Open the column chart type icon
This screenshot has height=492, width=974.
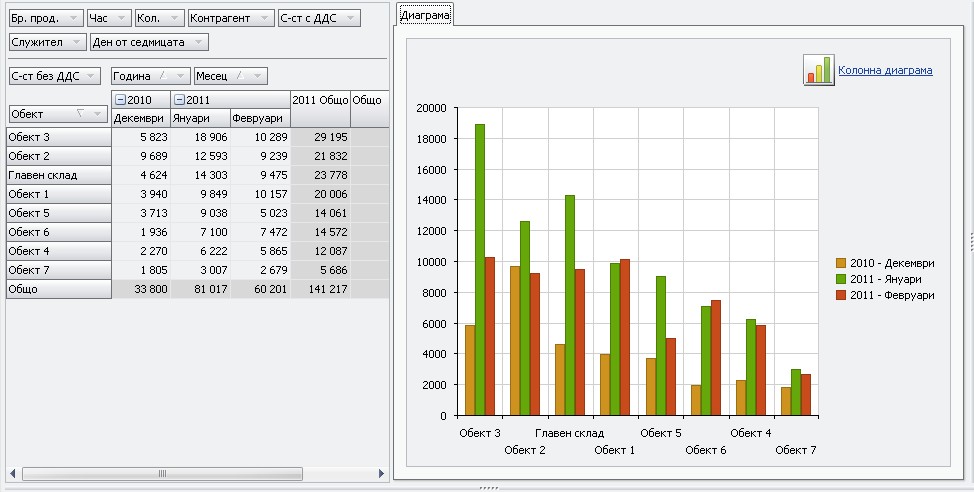(x=819, y=70)
